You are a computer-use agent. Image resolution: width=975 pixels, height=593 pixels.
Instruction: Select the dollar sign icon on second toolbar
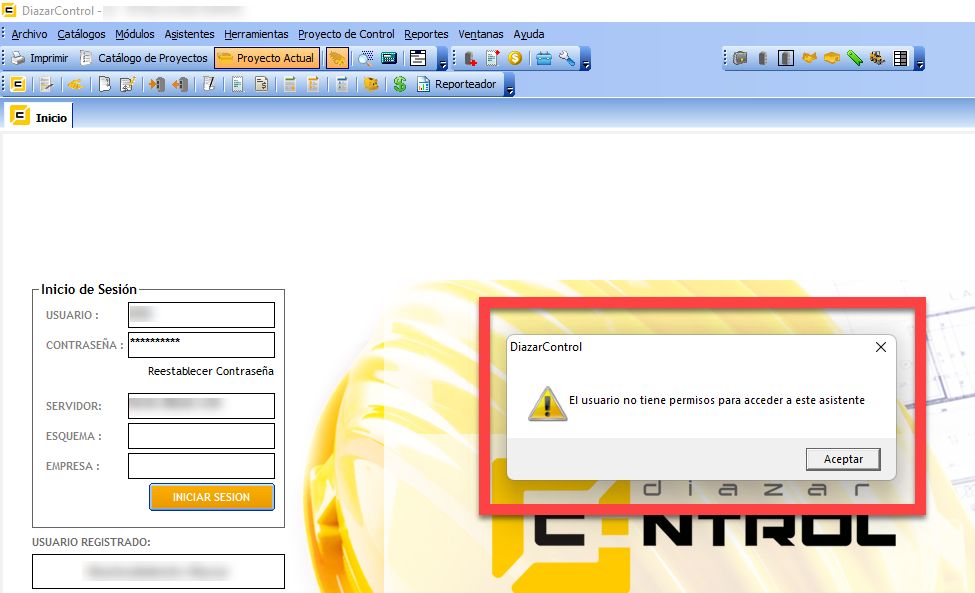(x=398, y=84)
